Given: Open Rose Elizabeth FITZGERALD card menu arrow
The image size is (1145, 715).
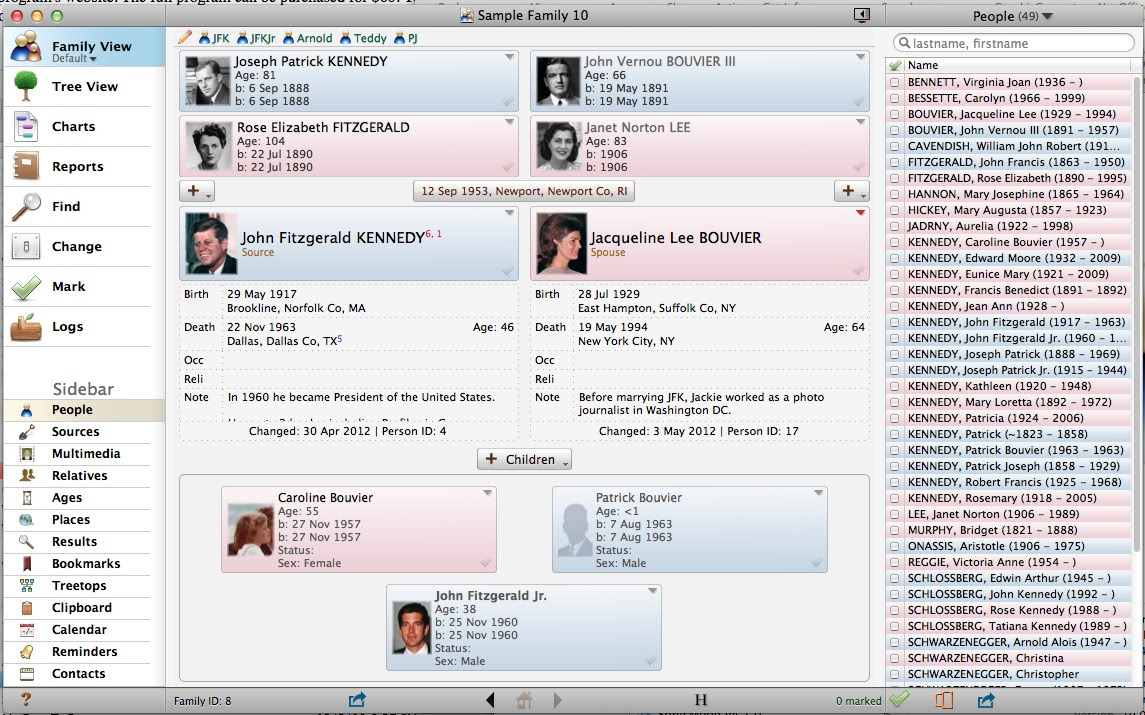Looking at the screenshot, I should pos(509,122).
